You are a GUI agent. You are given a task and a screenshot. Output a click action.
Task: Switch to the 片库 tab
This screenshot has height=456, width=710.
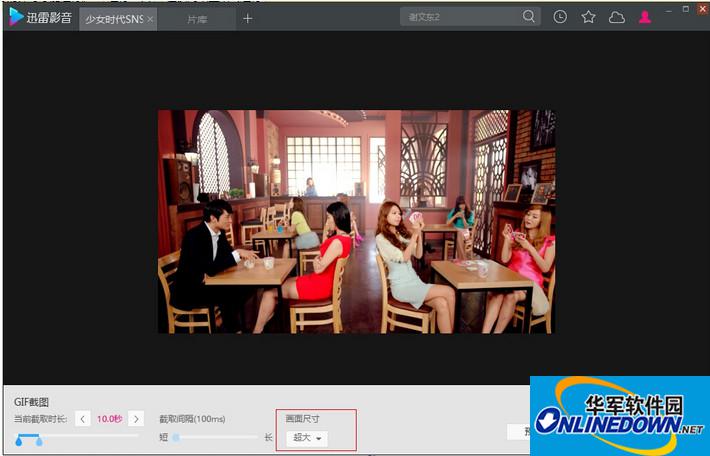click(x=198, y=19)
